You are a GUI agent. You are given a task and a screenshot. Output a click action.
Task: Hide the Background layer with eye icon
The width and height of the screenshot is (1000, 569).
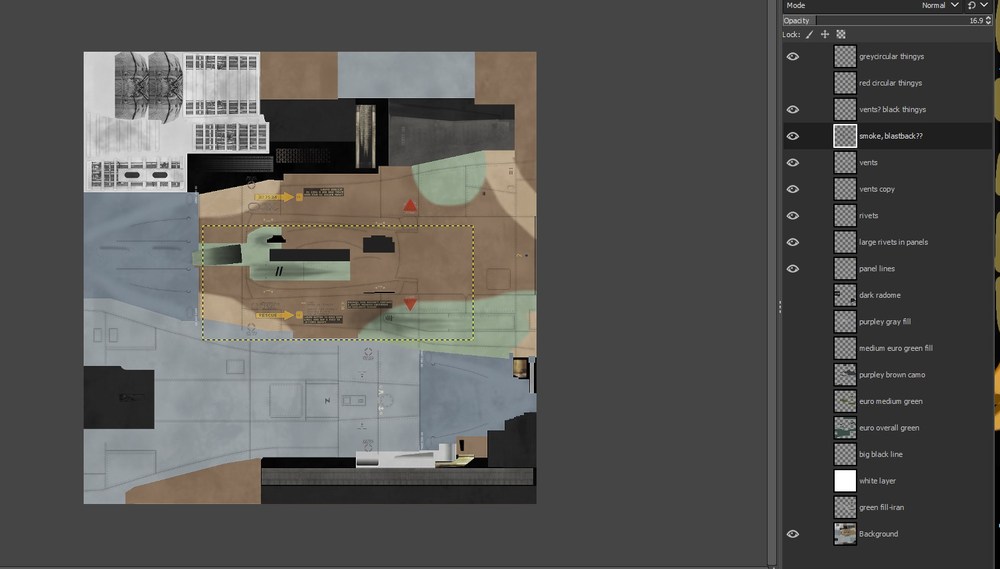(x=793, y=534)
